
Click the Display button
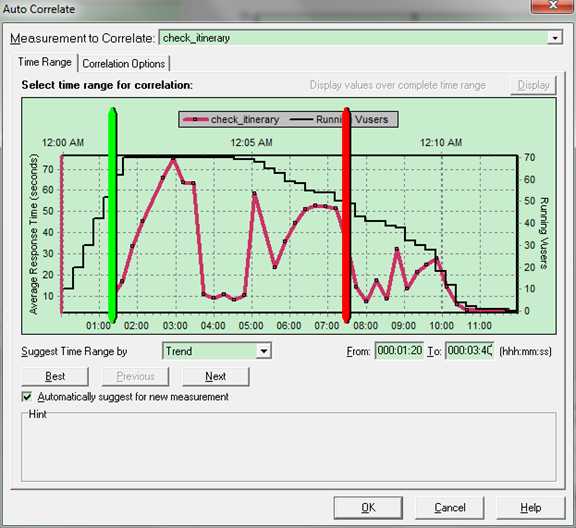[x=533, y=85]
